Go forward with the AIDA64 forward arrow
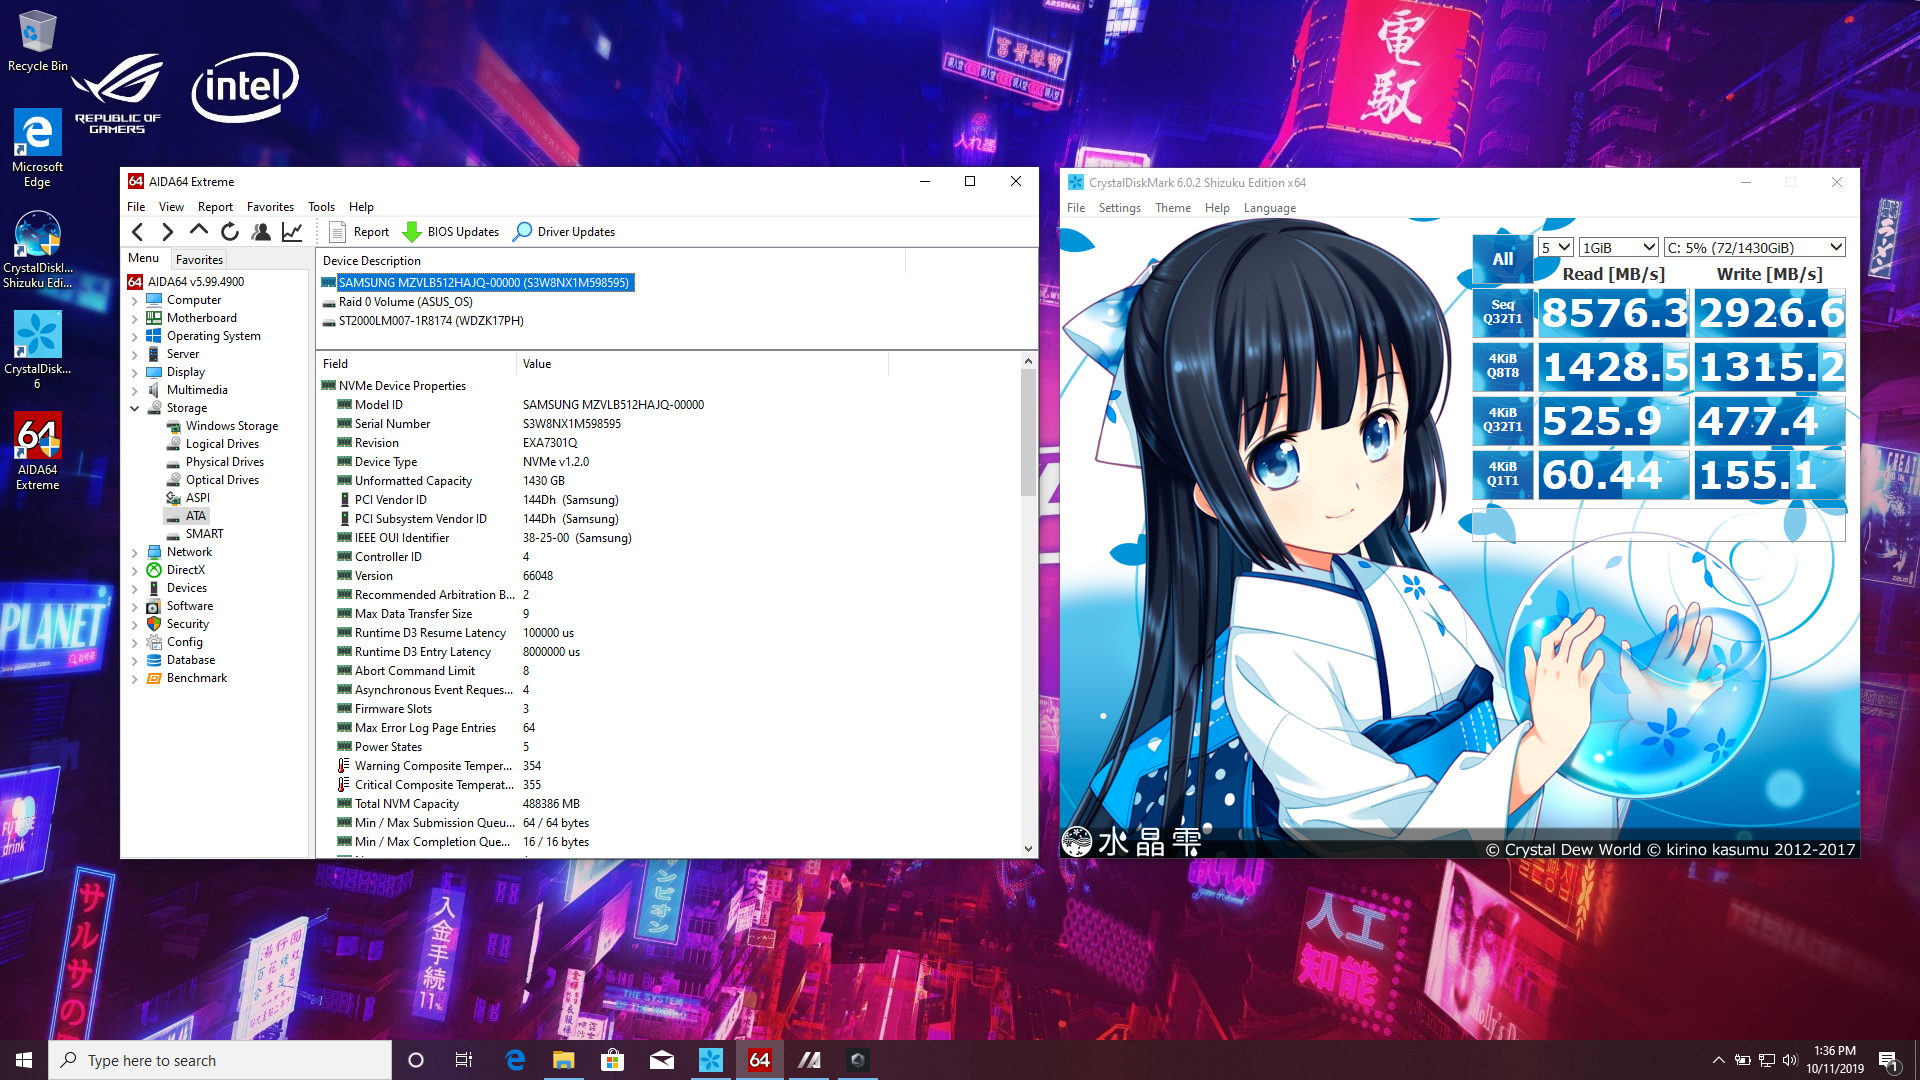Viewport: 1920px width, 1080px height. [x=167, y=232]
